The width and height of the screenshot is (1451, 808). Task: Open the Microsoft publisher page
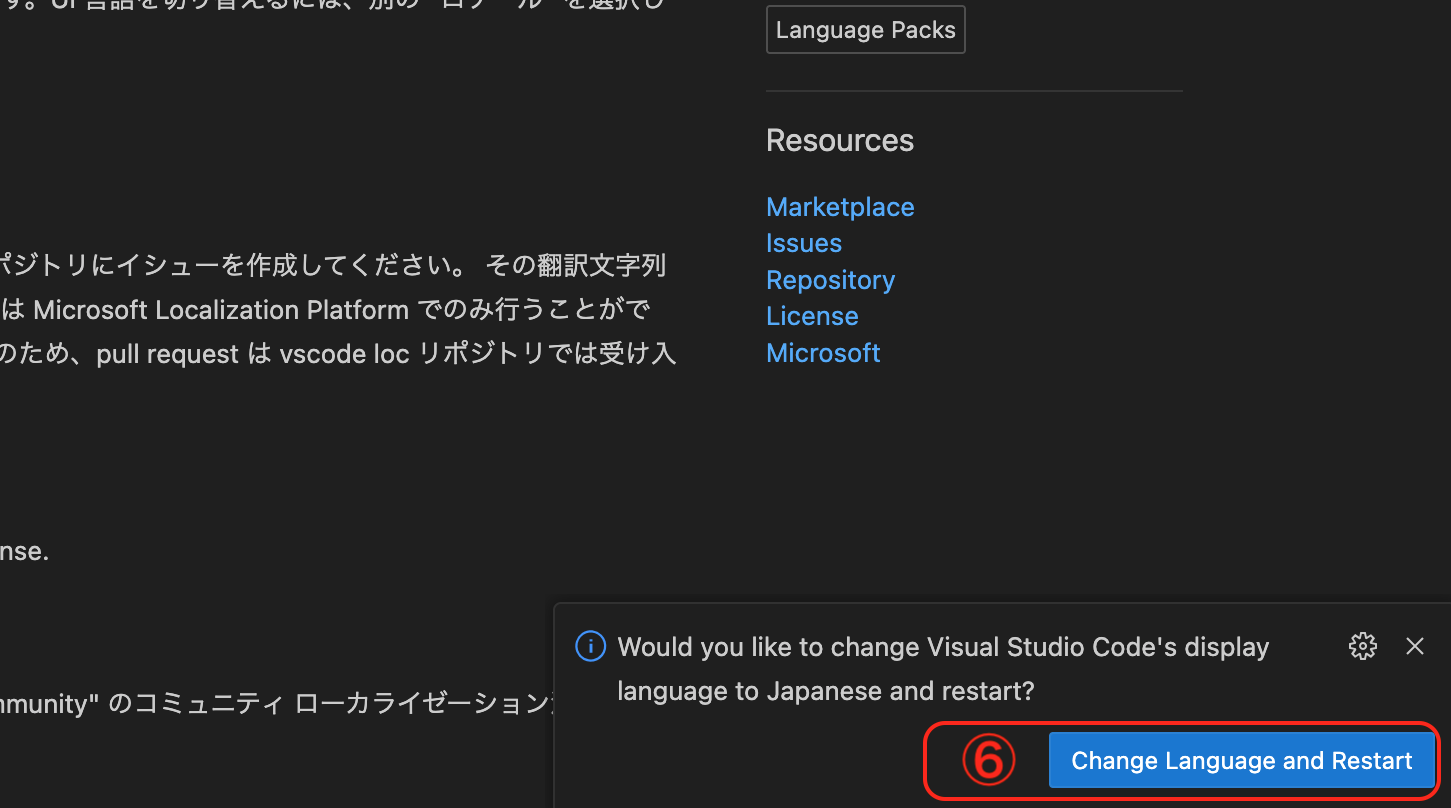(x=823, y=353)
